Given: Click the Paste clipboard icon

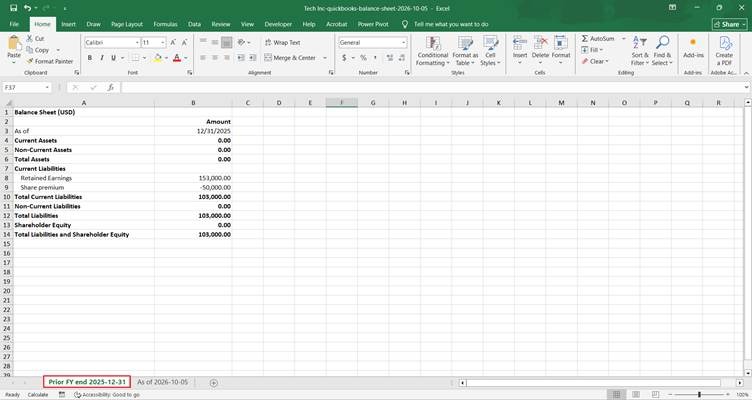Looking at the screenshot, I should pos(14,43).
